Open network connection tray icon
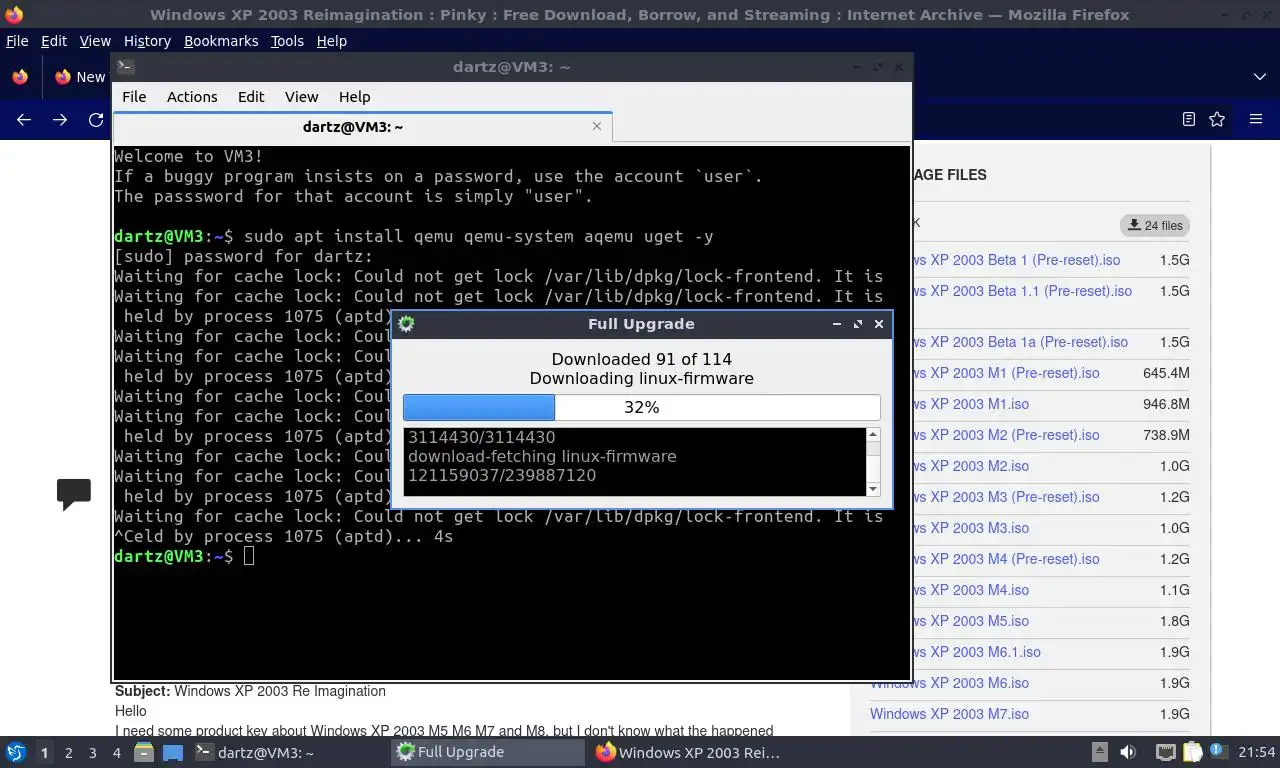The width and height of the screenshot is (1280, 768). tap(1165, 752)
